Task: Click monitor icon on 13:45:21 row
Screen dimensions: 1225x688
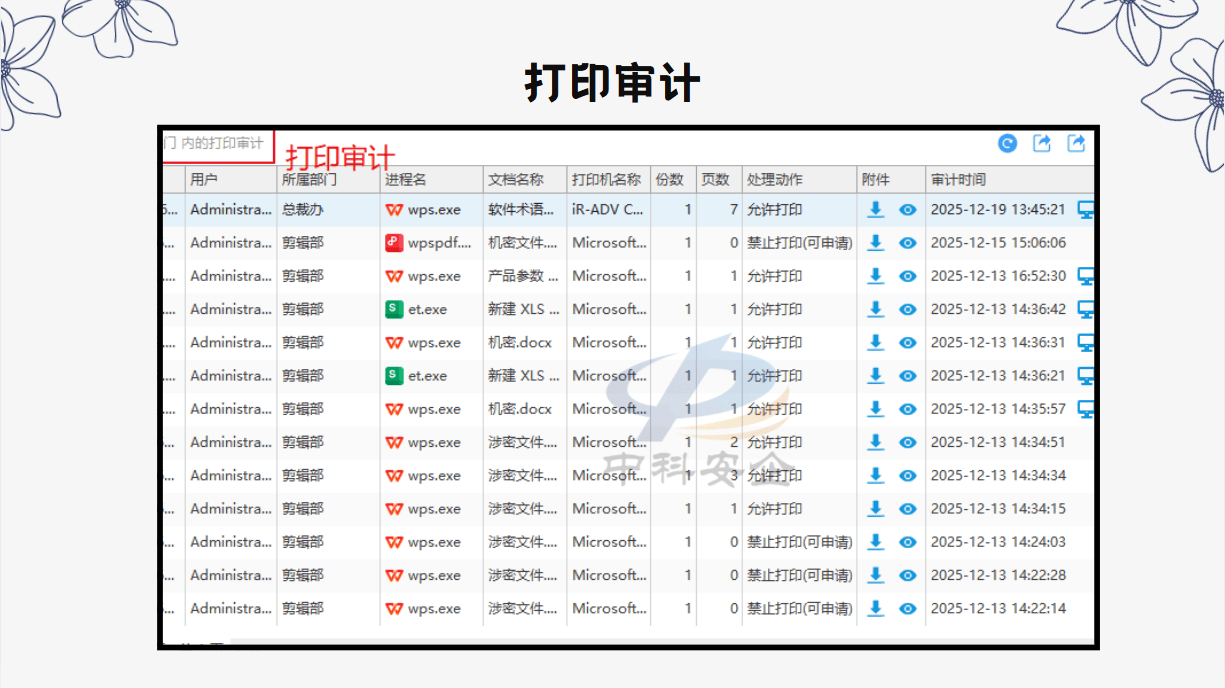Action: [x=1085, y=210]
